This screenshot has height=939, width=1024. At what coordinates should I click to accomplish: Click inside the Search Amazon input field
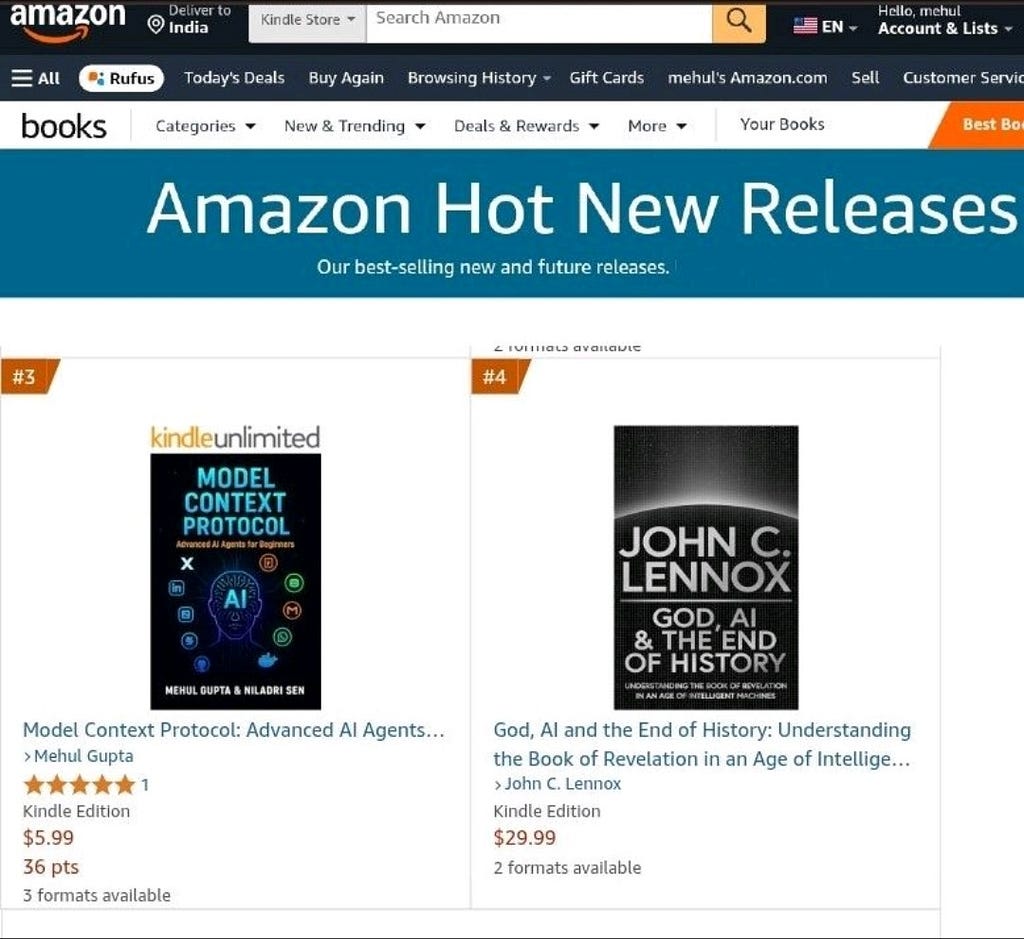(x=540, y=18)
